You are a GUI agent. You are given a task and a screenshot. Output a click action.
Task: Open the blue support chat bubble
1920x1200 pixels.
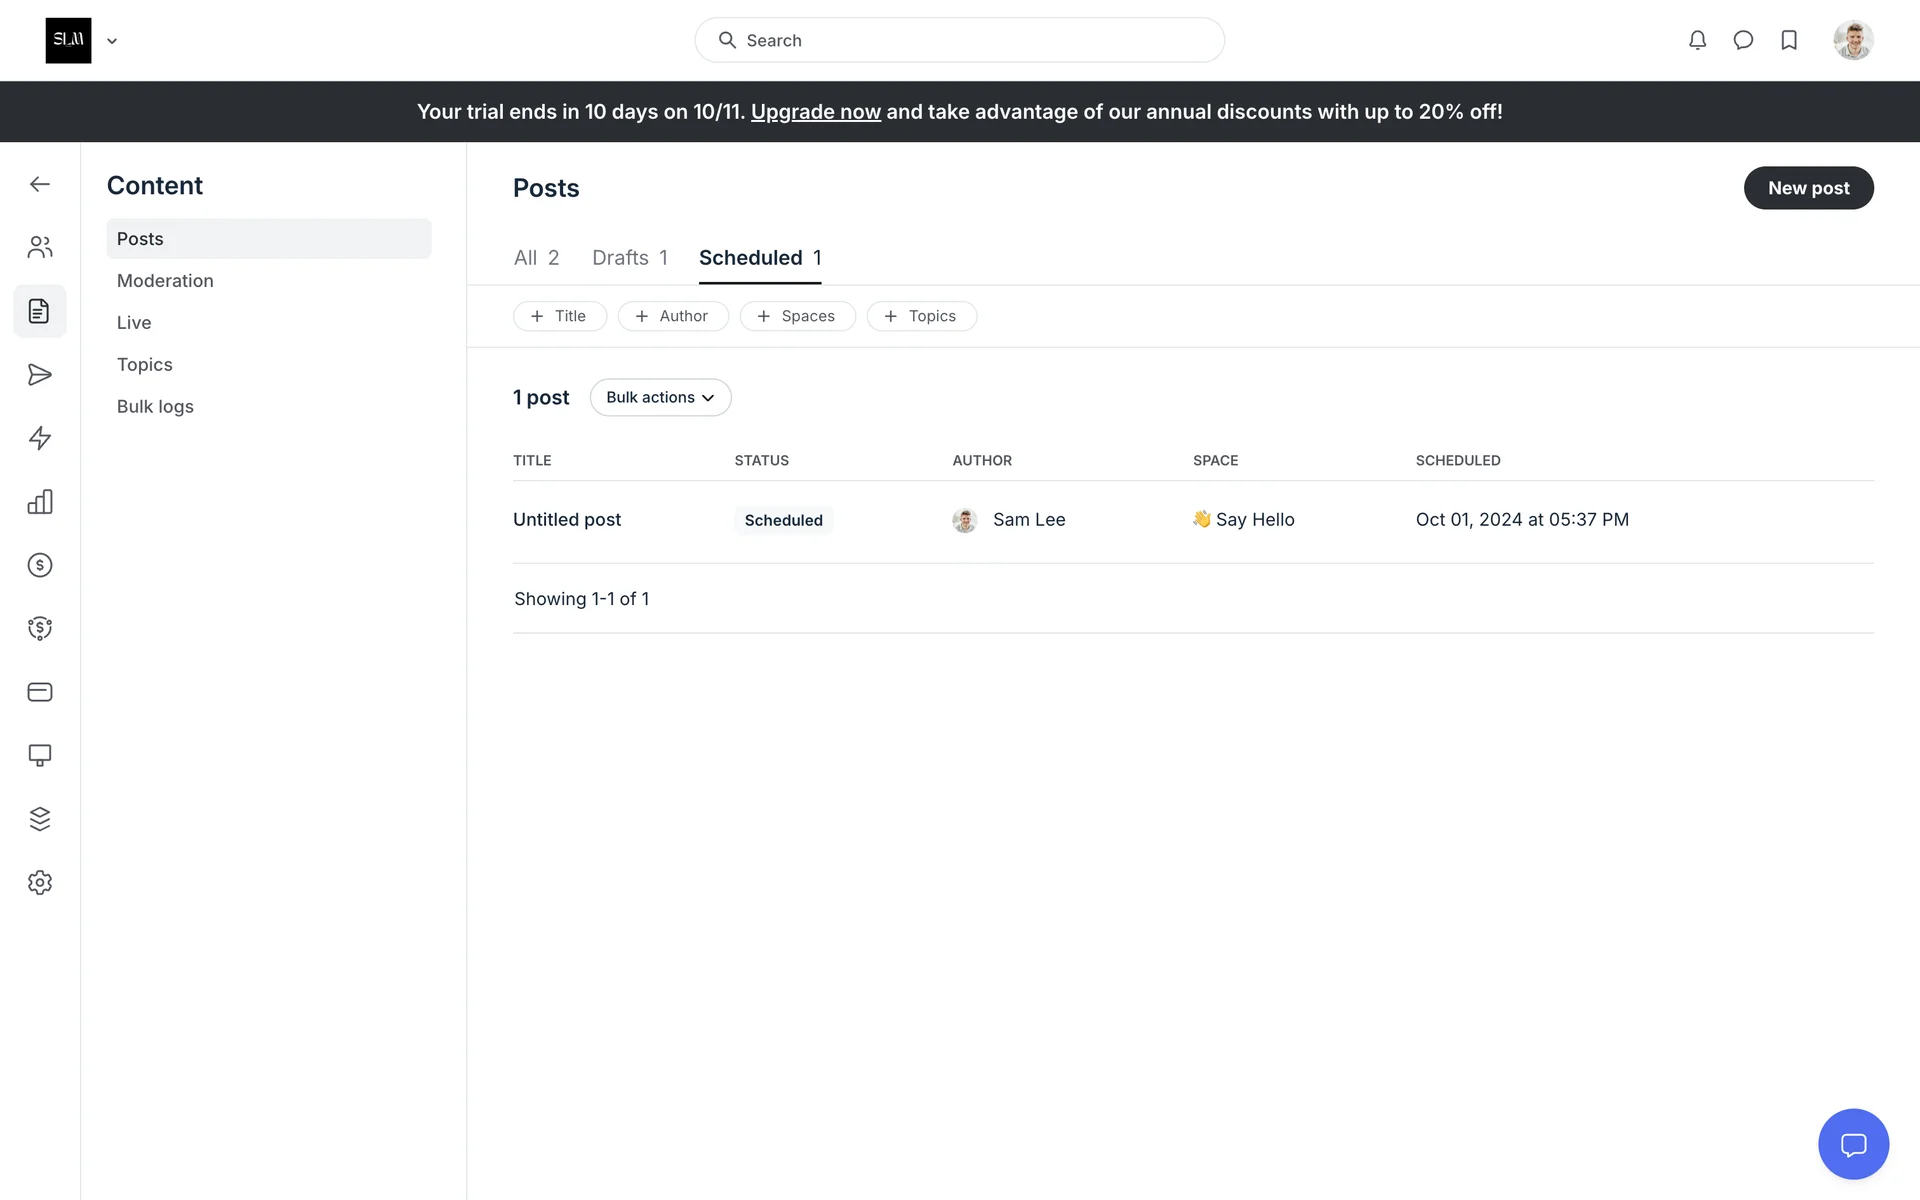click(x=1853, y=1144)
